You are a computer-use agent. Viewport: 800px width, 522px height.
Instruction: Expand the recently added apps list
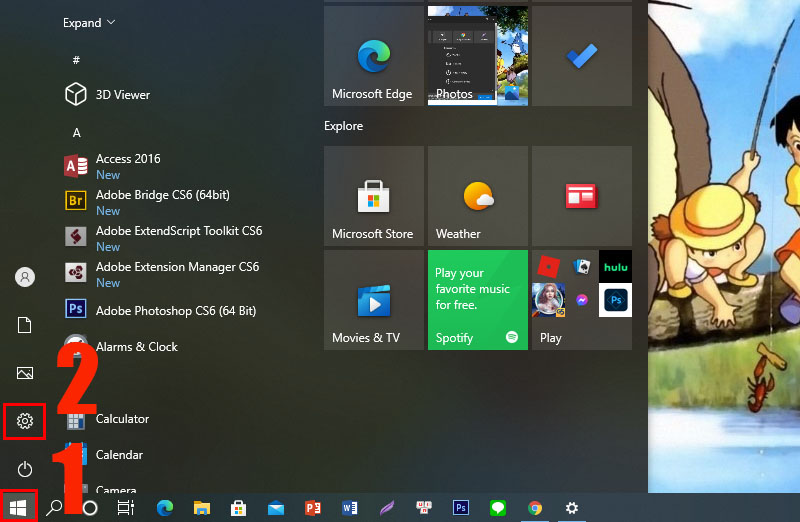(x=89, y=22)
